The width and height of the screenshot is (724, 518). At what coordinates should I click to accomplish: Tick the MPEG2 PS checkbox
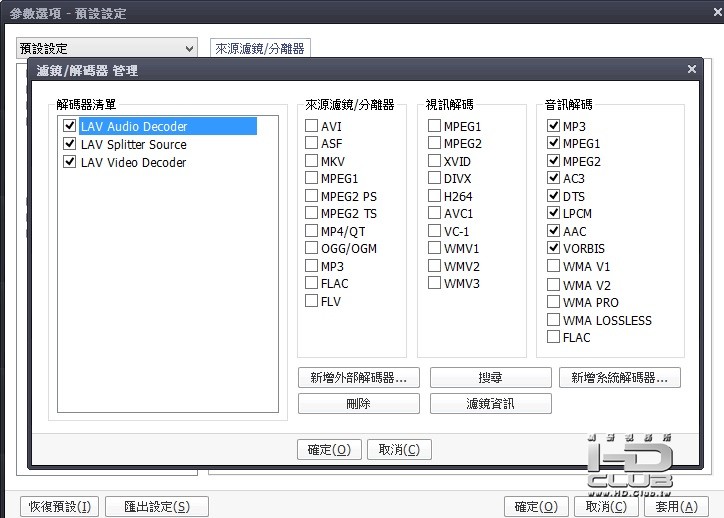pyautogui.click(x=312, y=196)
